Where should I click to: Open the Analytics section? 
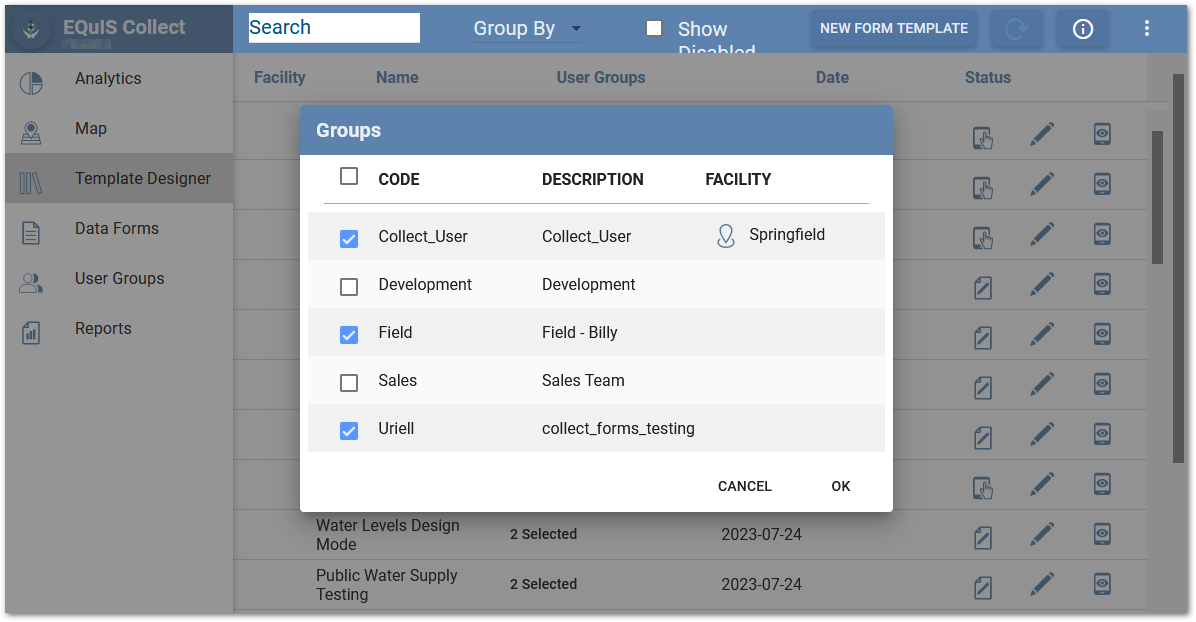pos(107,78)
